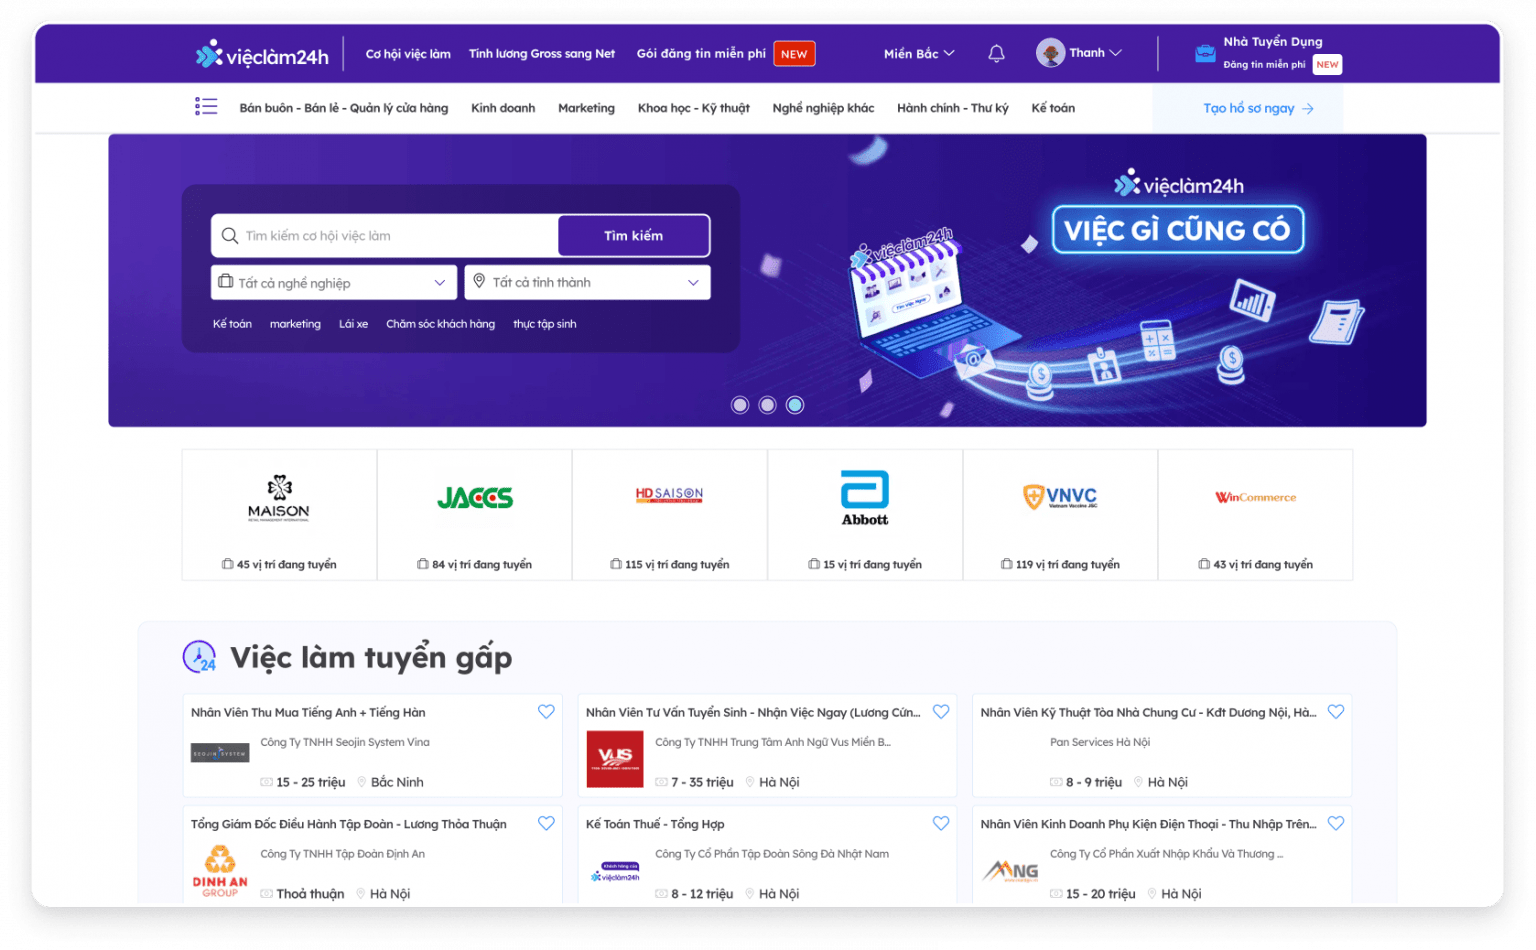
Task: Click Nhà Tuyển Dụng employer link
Action: [x=1273, y=42]
